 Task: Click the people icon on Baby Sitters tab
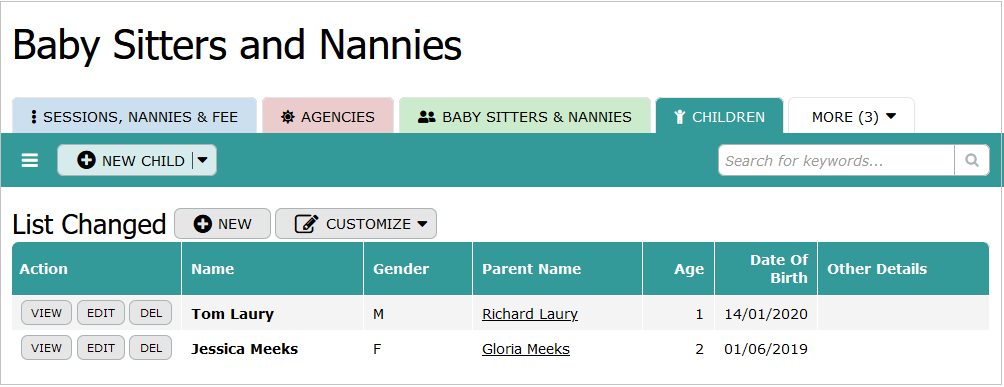coord(426,117)
